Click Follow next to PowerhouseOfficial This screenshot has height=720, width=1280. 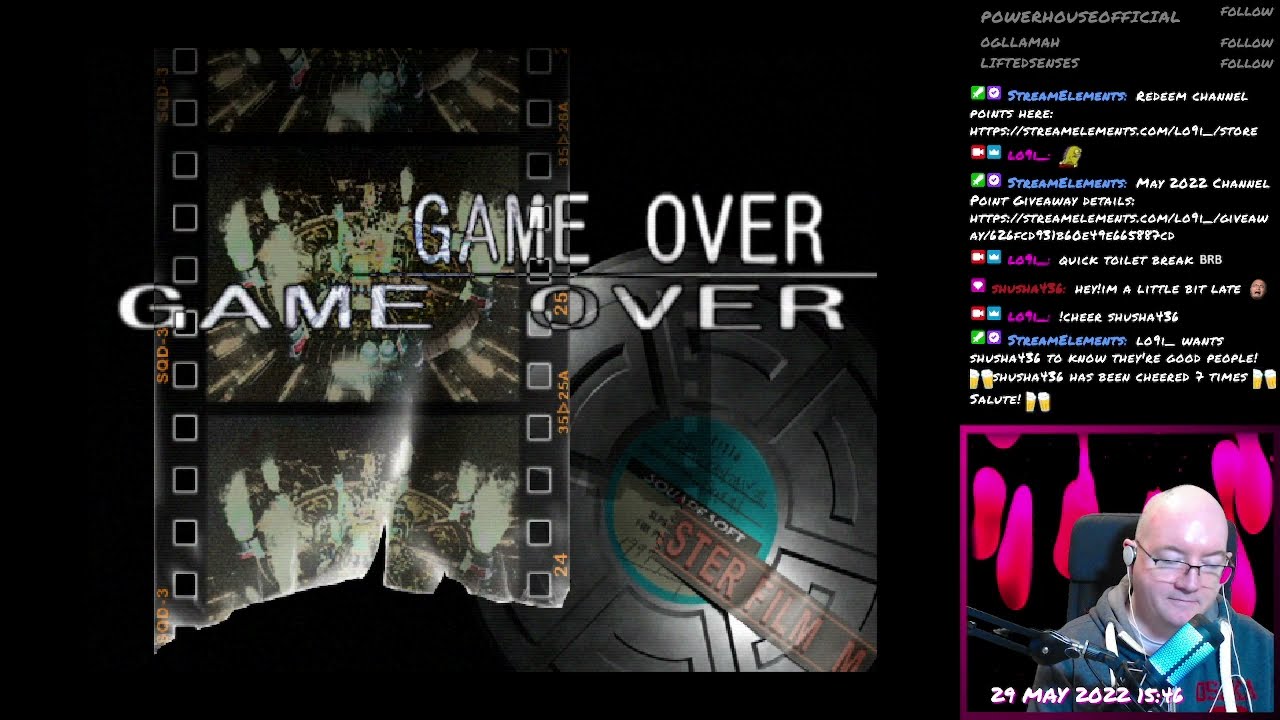(1246, 12)
